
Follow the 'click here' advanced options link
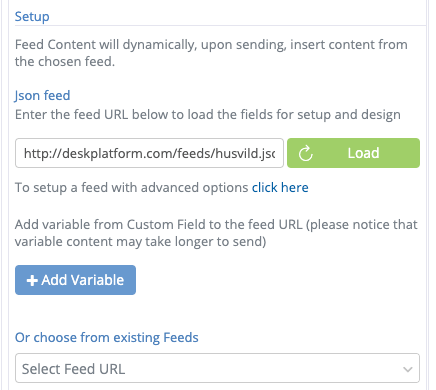[x=280, y=187]
